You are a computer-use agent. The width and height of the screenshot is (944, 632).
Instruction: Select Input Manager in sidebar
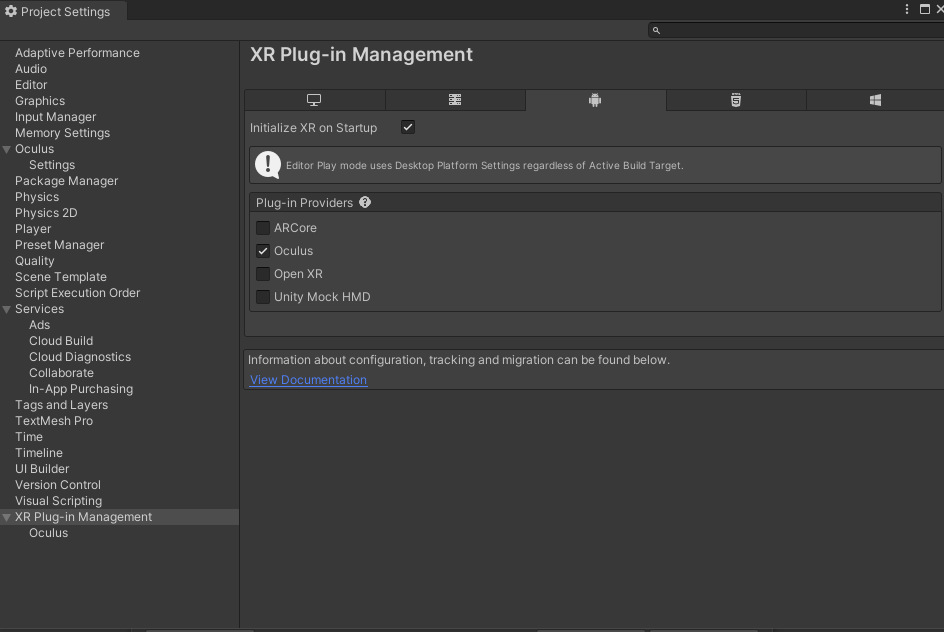coord(55,117)
